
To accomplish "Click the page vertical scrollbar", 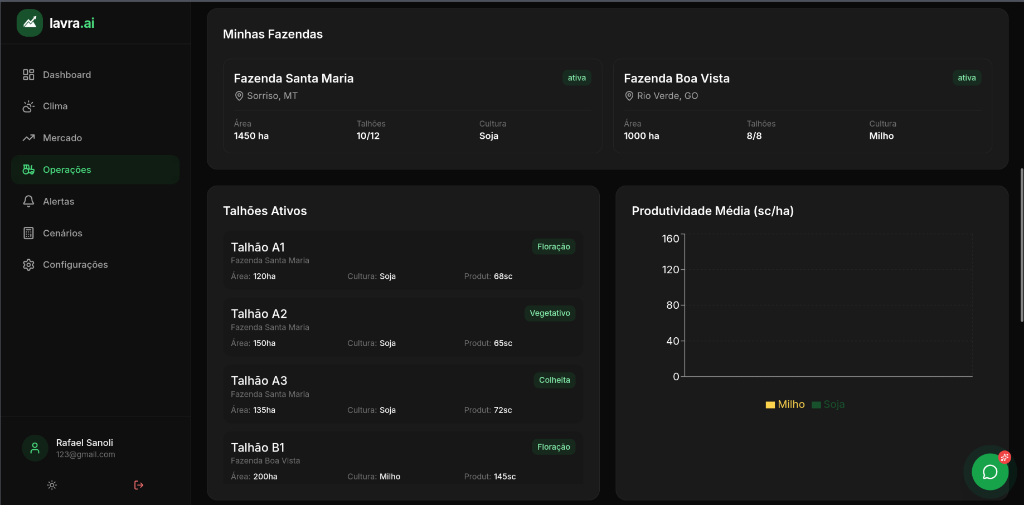I will coord(1020,245).
